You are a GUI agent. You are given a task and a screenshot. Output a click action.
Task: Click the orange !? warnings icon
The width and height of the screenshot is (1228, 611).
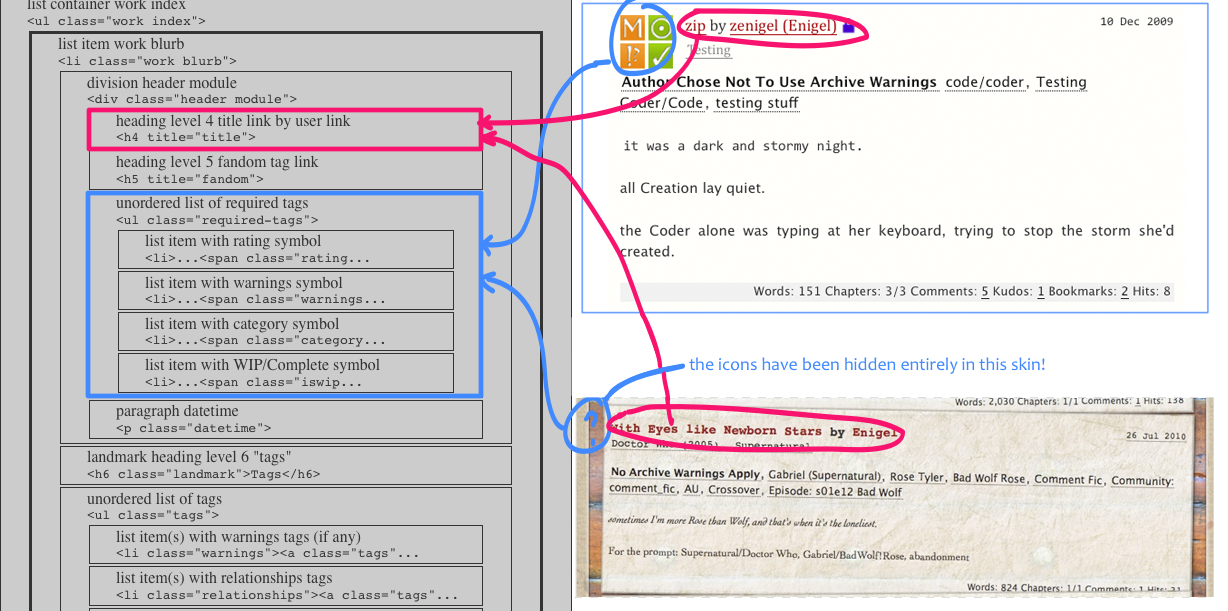pos(633,56)
